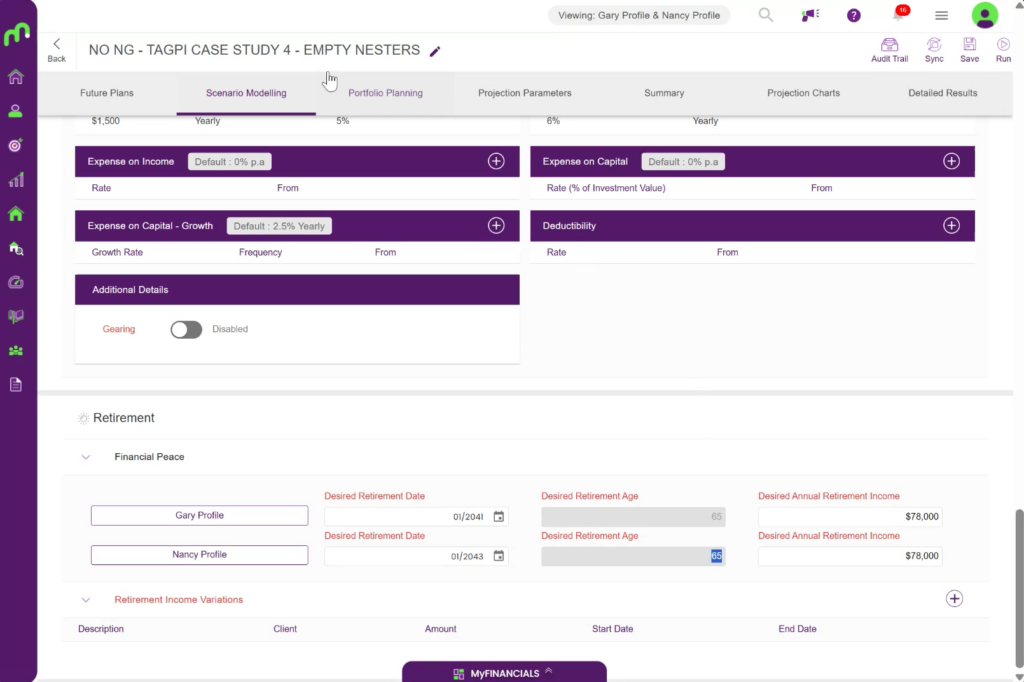Viewport: 1024px width, 682px height.
Task: Open the help question mark icon
Action: (x=854, y=15)
